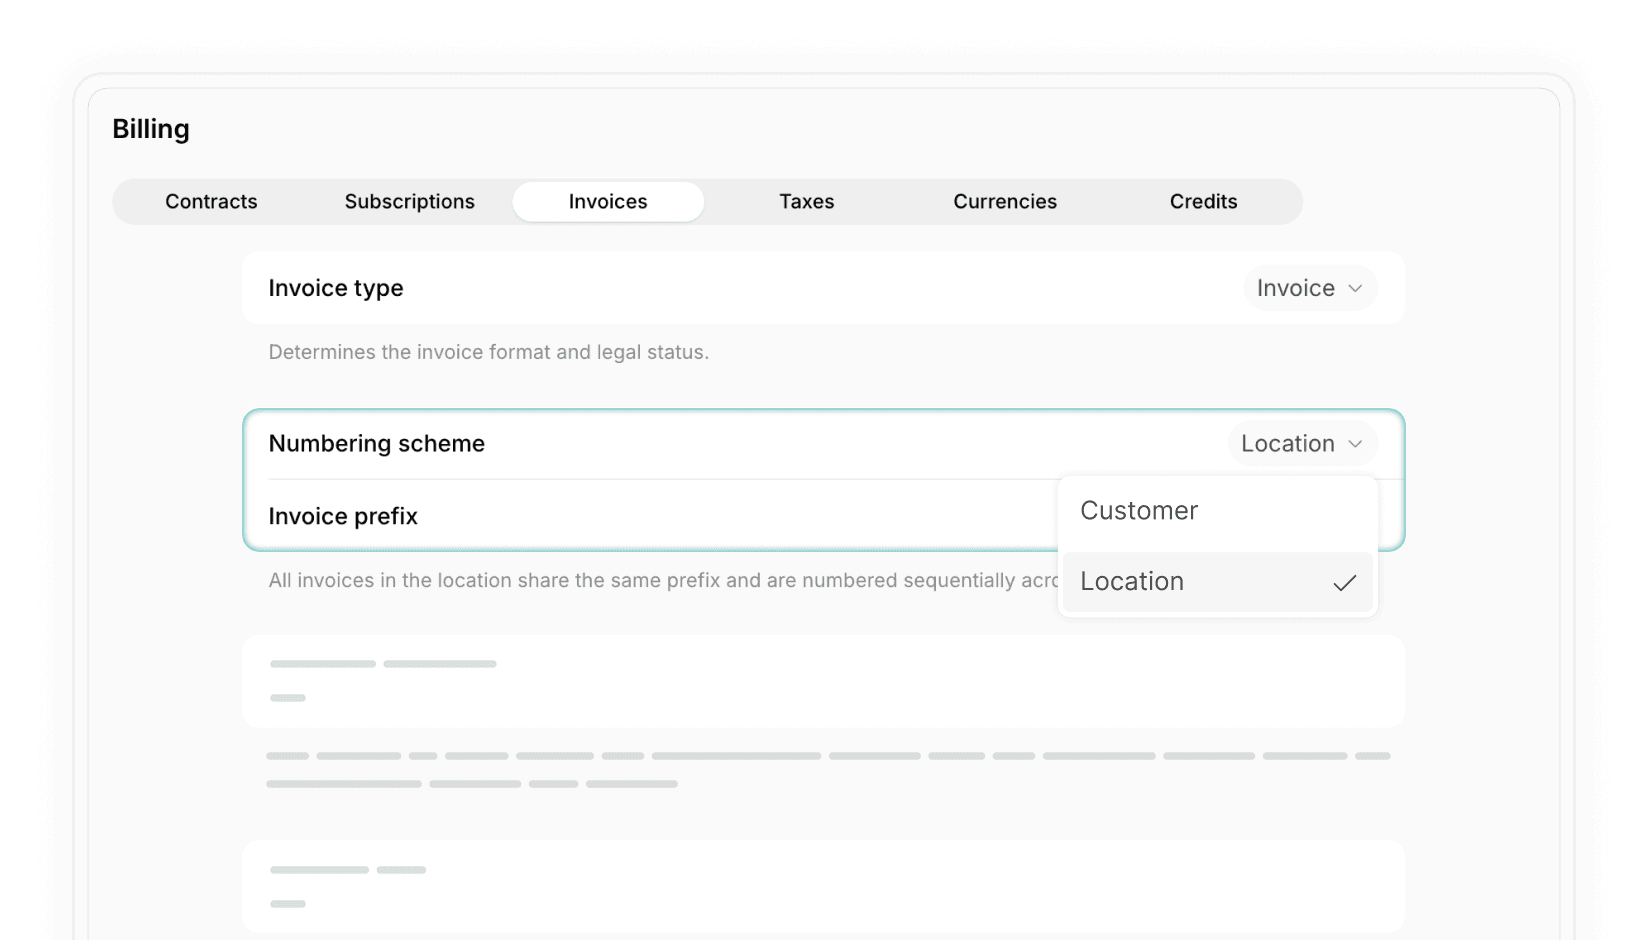Click the first placeholder settings card
The image size is (1648, 940).
[x=822, y=681]
